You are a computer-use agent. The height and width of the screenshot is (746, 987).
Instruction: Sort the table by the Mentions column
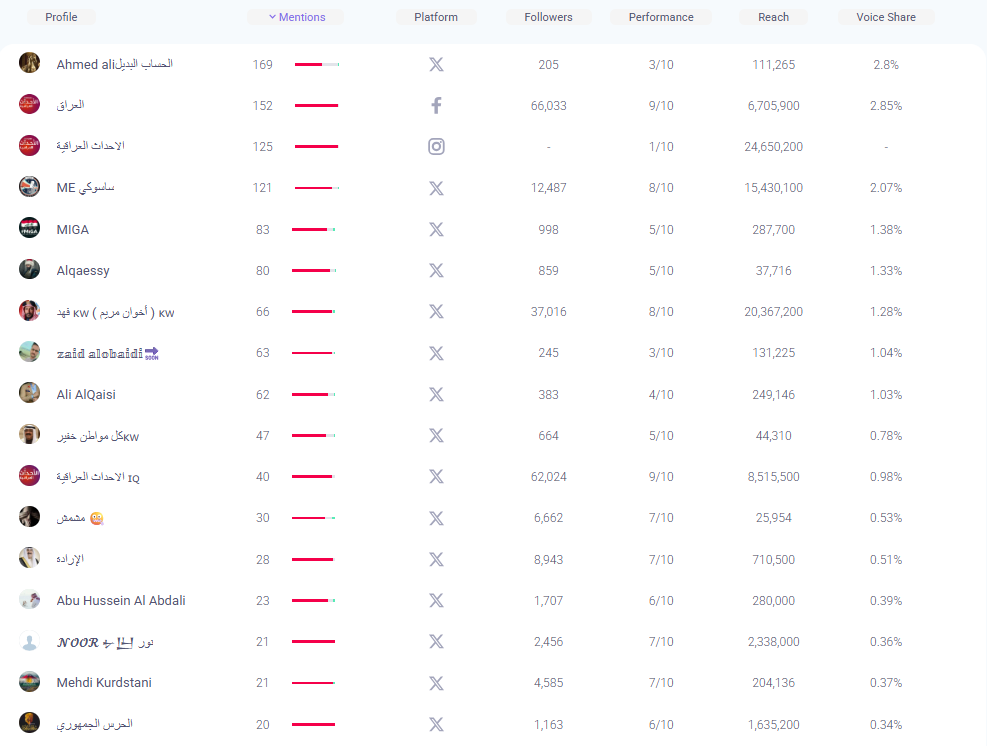click(x=295, y=17)
